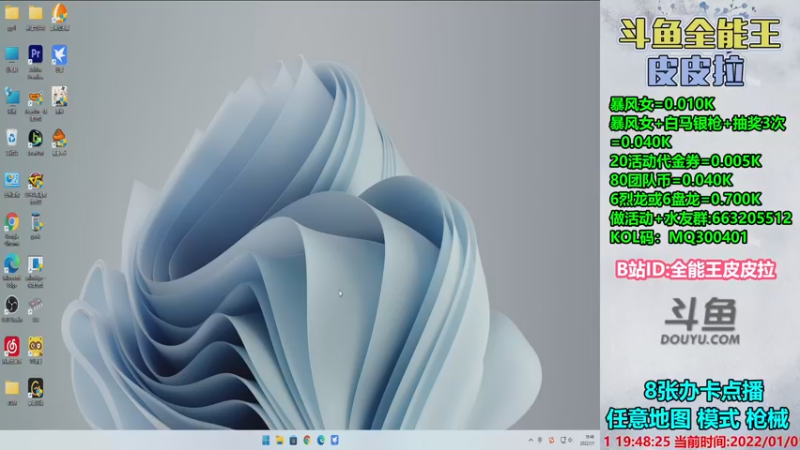This screenshot has width=800, height=450.
Task: Switch to Microsoft Edge on the taskbar
Action: [321, 440]
